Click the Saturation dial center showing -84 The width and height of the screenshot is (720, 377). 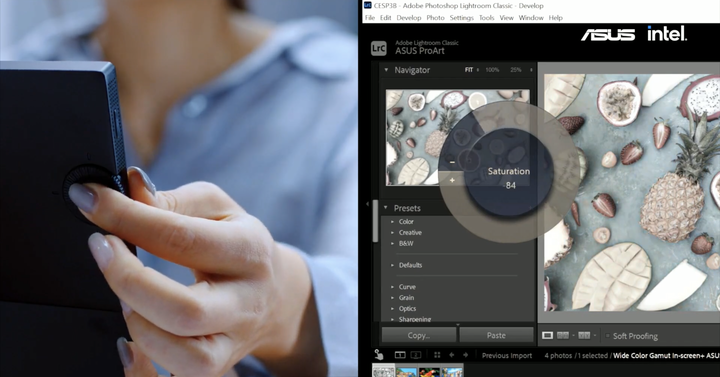[509, 172]
